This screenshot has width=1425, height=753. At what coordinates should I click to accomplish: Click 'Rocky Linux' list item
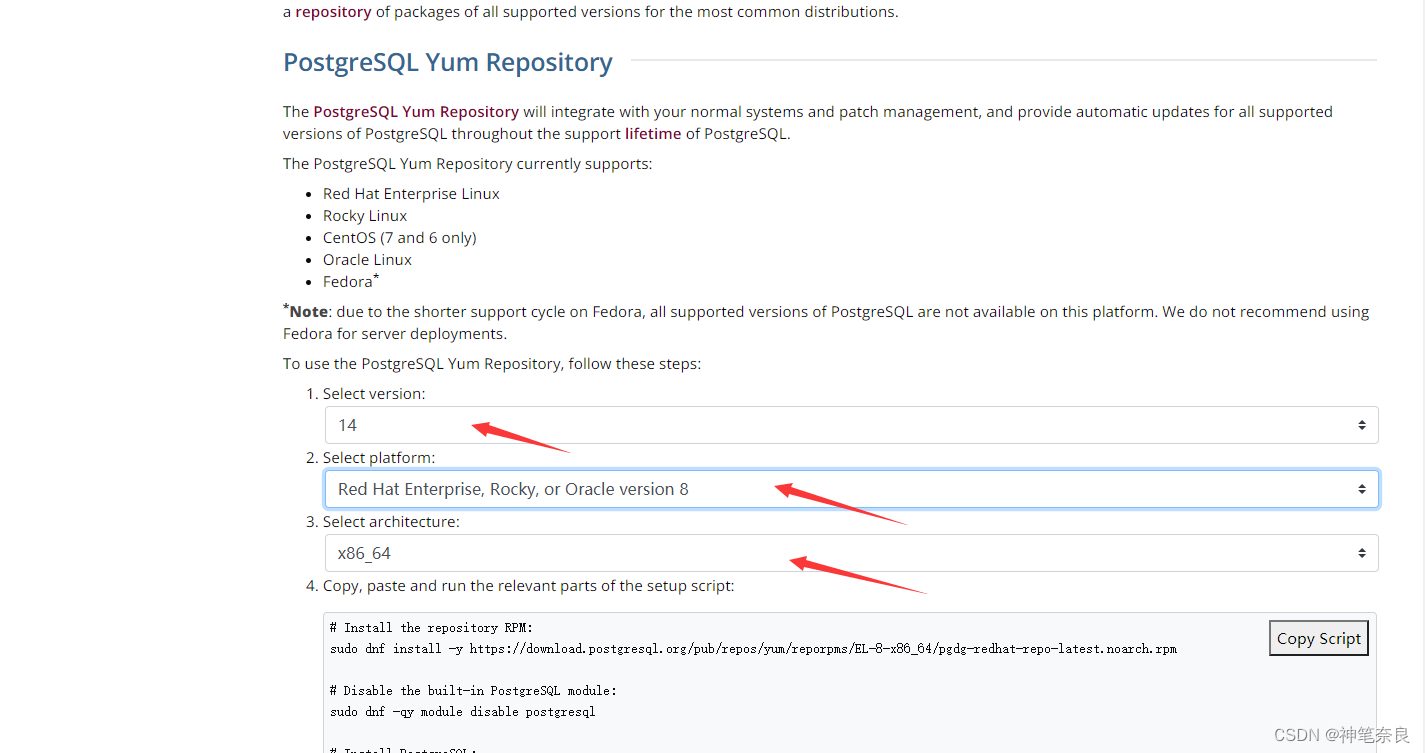pos(365,216)
